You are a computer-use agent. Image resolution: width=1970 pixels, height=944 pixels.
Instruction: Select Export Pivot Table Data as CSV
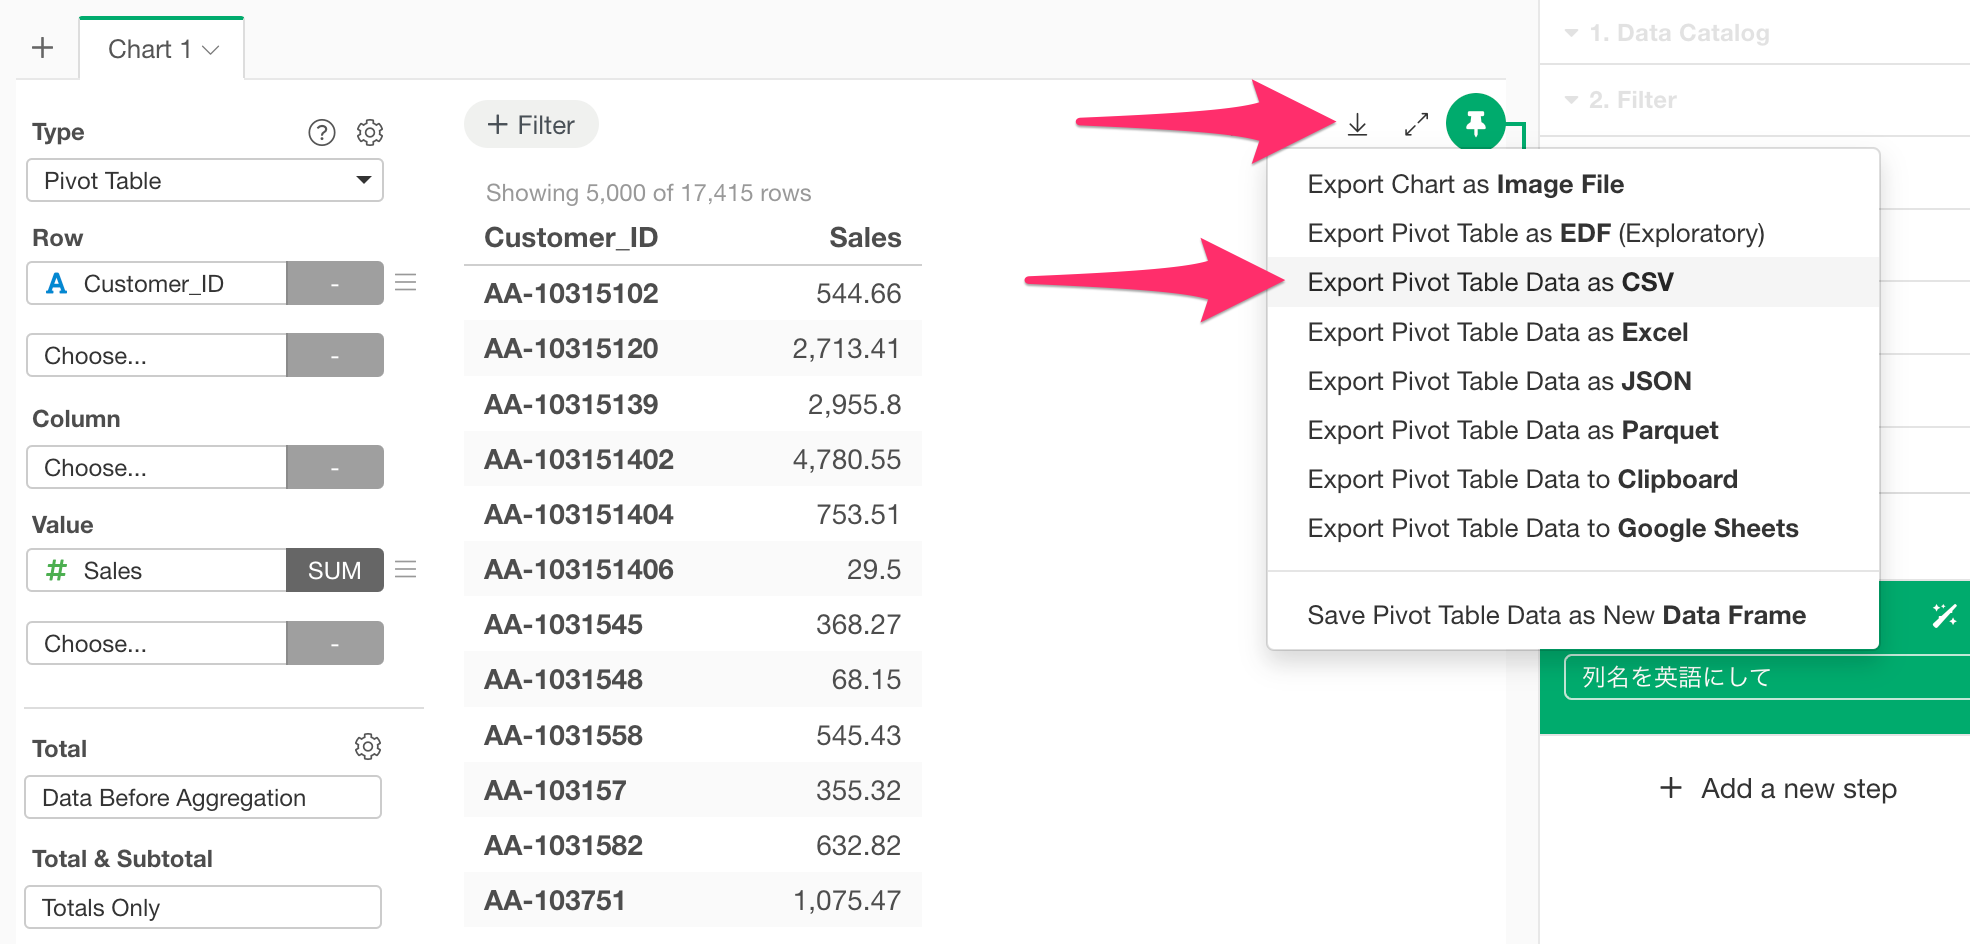[x=1490, y=283]
